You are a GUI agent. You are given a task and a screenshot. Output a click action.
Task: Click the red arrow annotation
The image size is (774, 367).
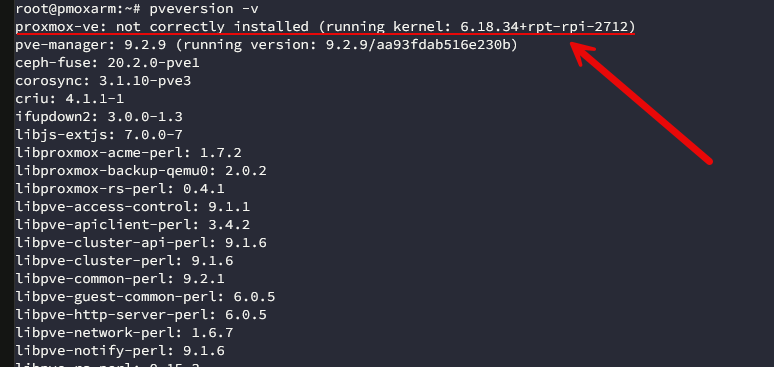(641, 102)
